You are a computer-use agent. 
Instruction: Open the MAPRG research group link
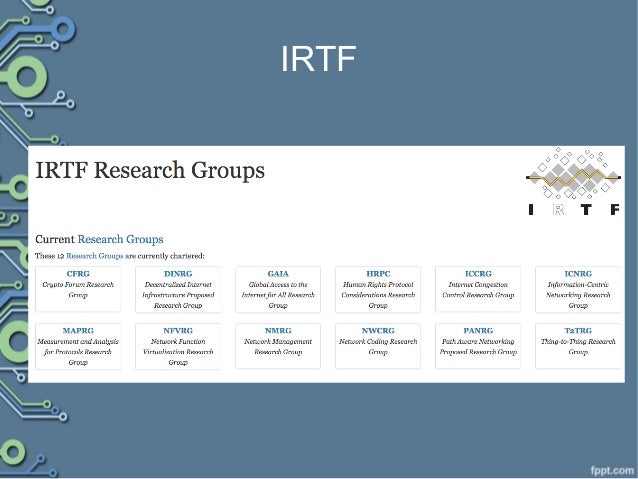(x=78, y=330)
